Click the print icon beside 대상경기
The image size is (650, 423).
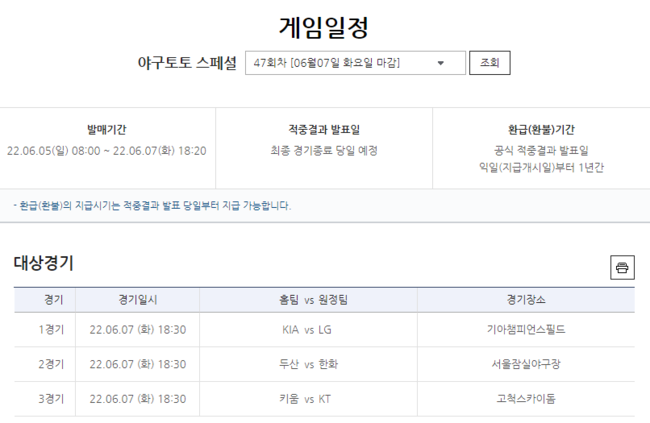point(622,267)
